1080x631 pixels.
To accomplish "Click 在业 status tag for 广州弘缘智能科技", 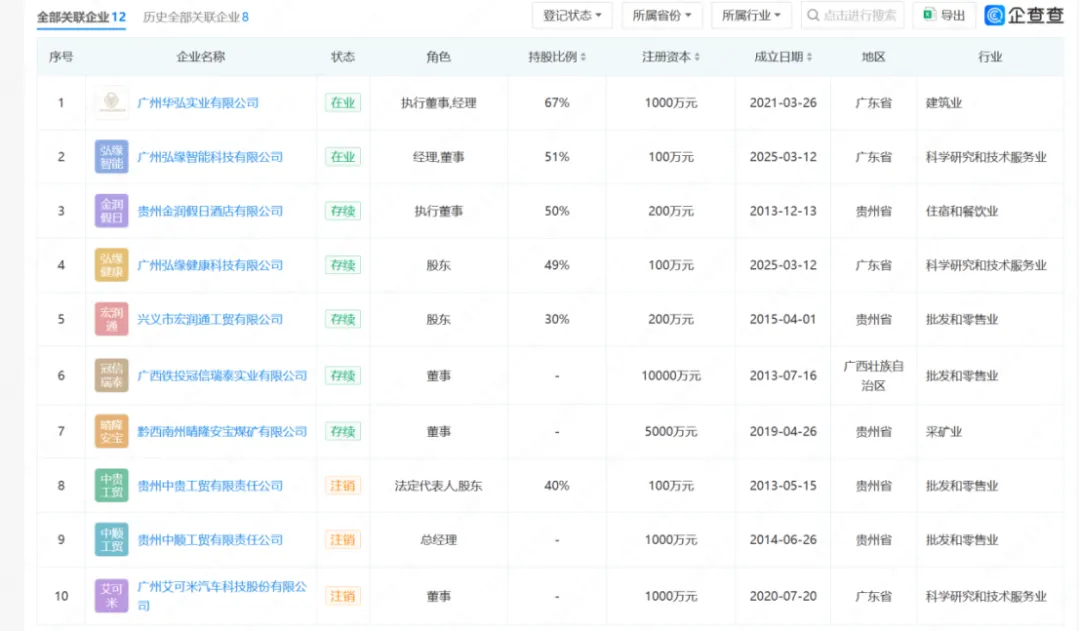I will tap(343, 157).
